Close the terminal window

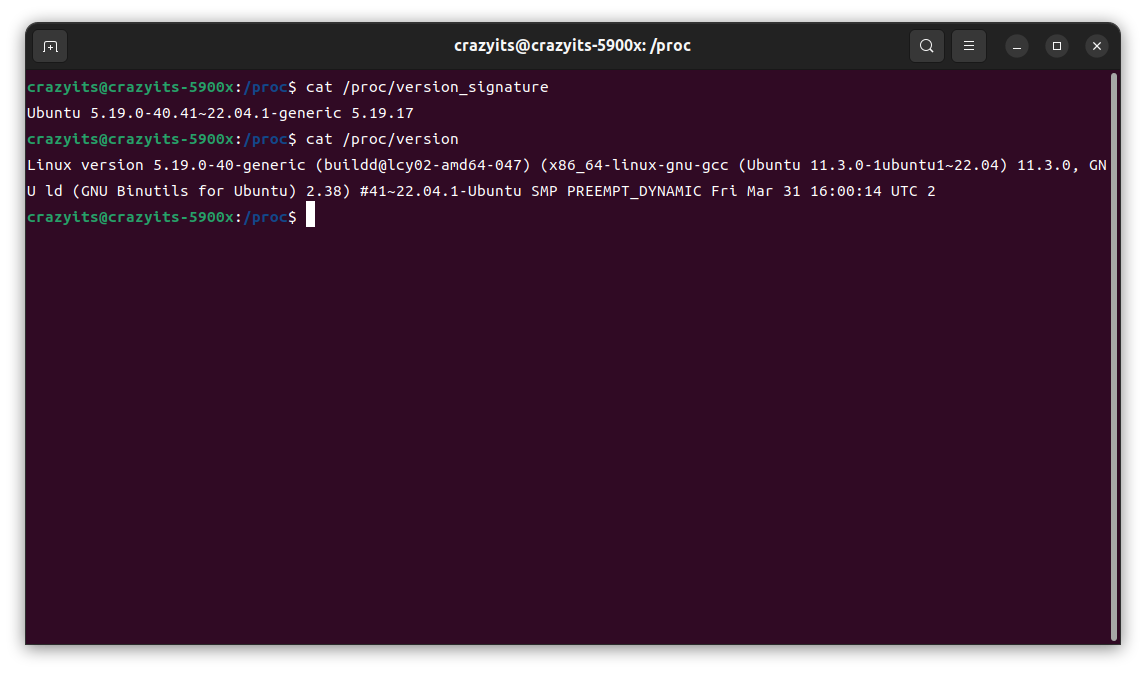1096,46
